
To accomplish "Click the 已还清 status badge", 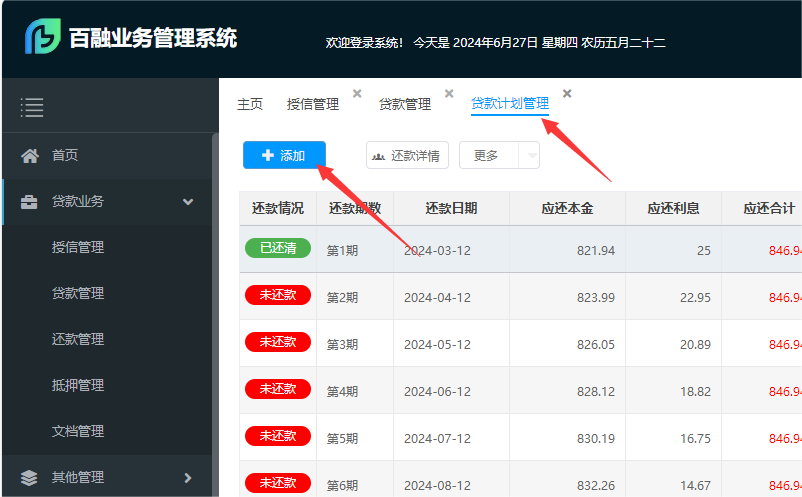I will pos(278,248).
